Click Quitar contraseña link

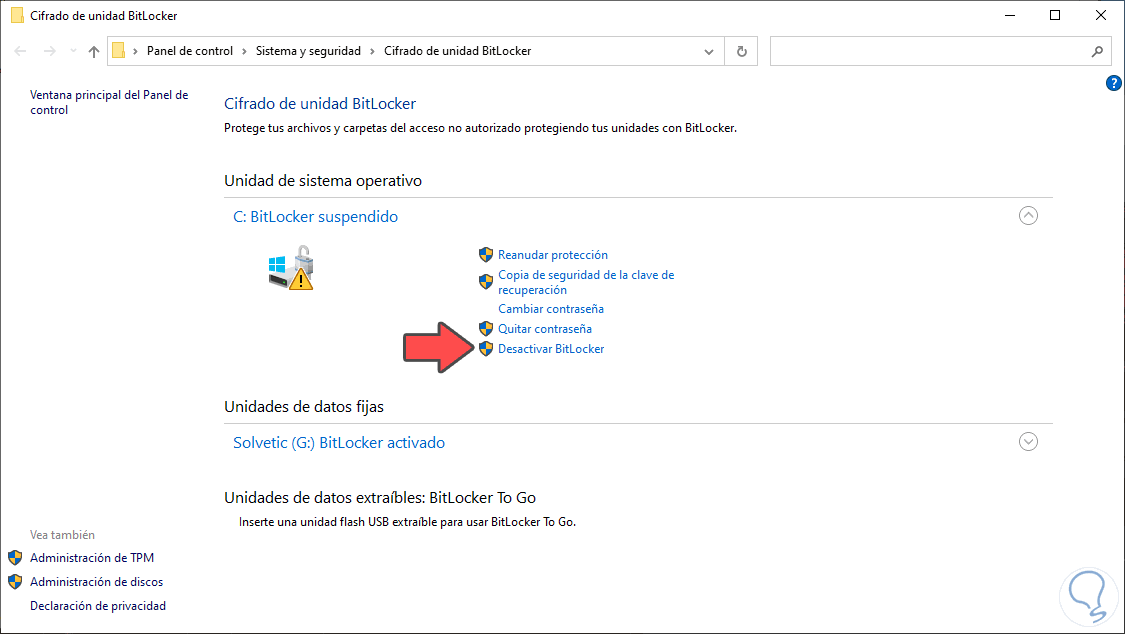point(545,328)
